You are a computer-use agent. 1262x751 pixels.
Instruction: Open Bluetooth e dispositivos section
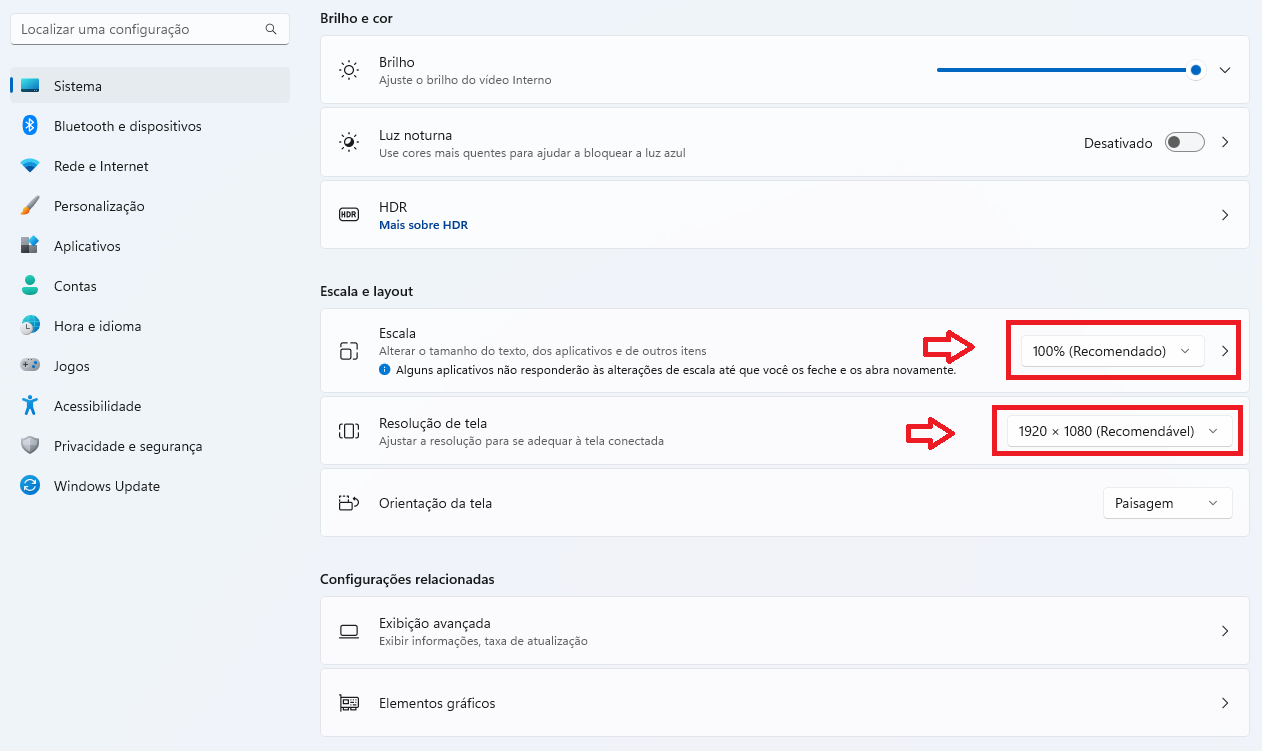tap(150, 126)
